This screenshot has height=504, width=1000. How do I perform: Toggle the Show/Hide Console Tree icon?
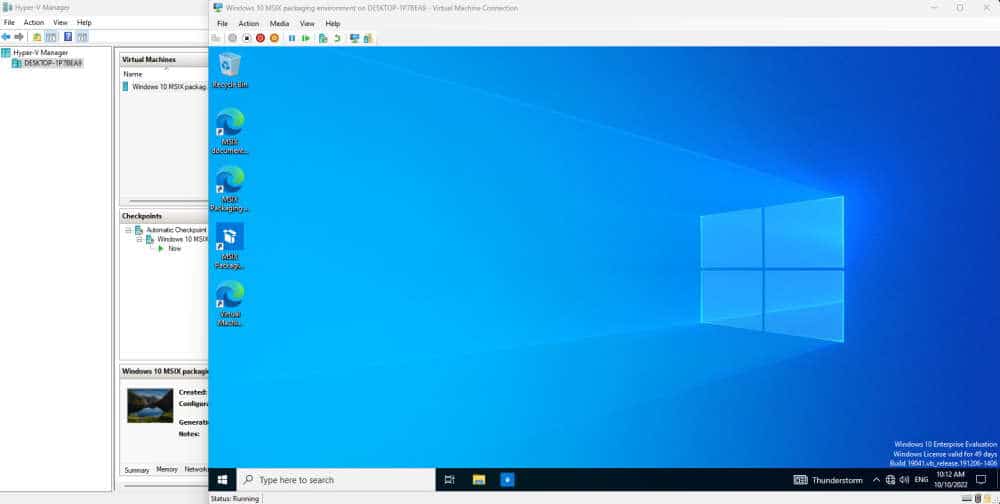point(51,37)
